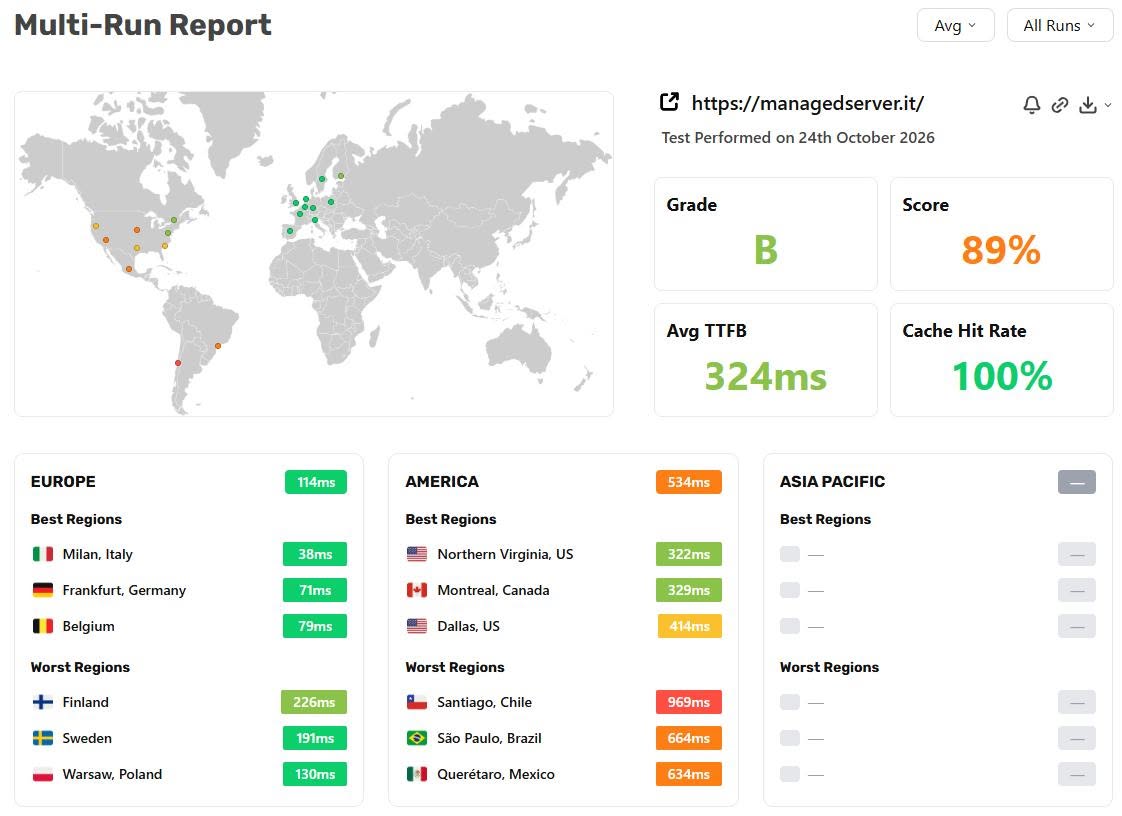
Task: Click the 191ms badge for Sweden
Action: click(x=315, y=738)
